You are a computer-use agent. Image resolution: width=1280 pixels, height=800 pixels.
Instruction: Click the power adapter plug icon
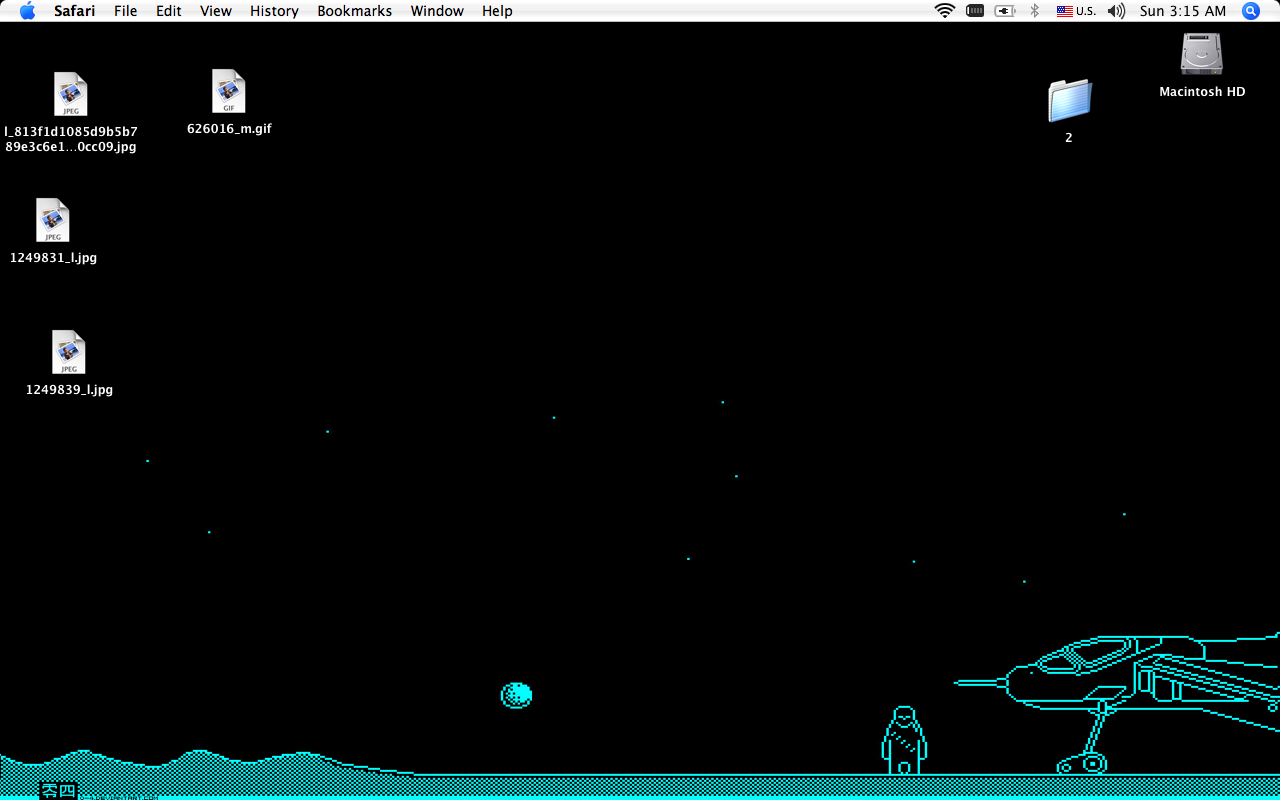(x=1005, y=11)
